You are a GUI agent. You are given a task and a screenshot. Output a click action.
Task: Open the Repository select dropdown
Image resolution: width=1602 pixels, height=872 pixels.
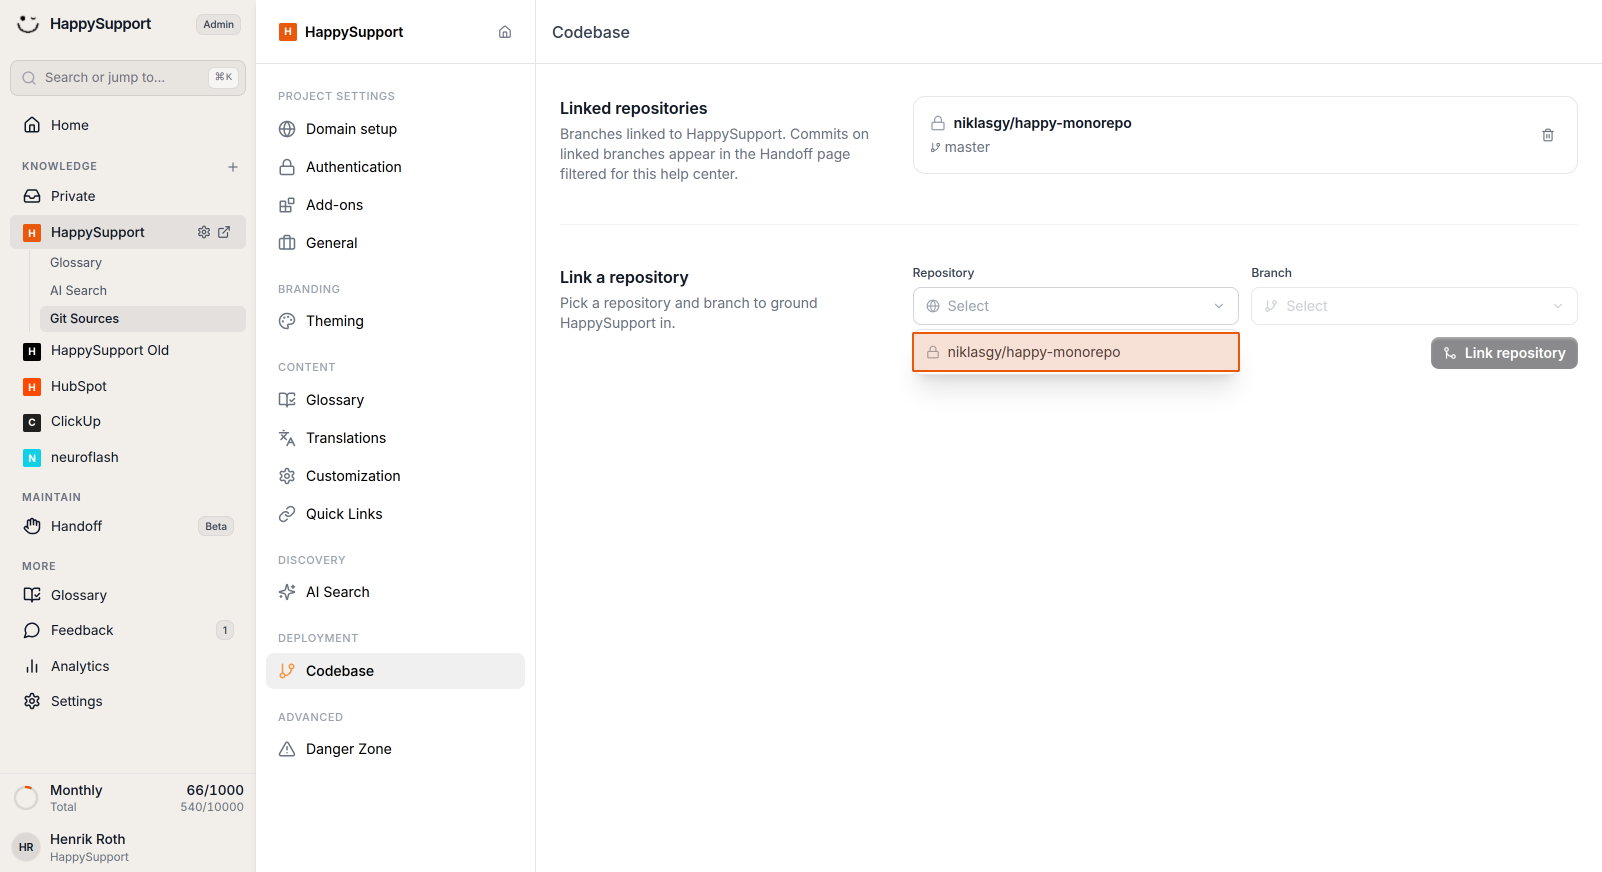pos(1075,306)
